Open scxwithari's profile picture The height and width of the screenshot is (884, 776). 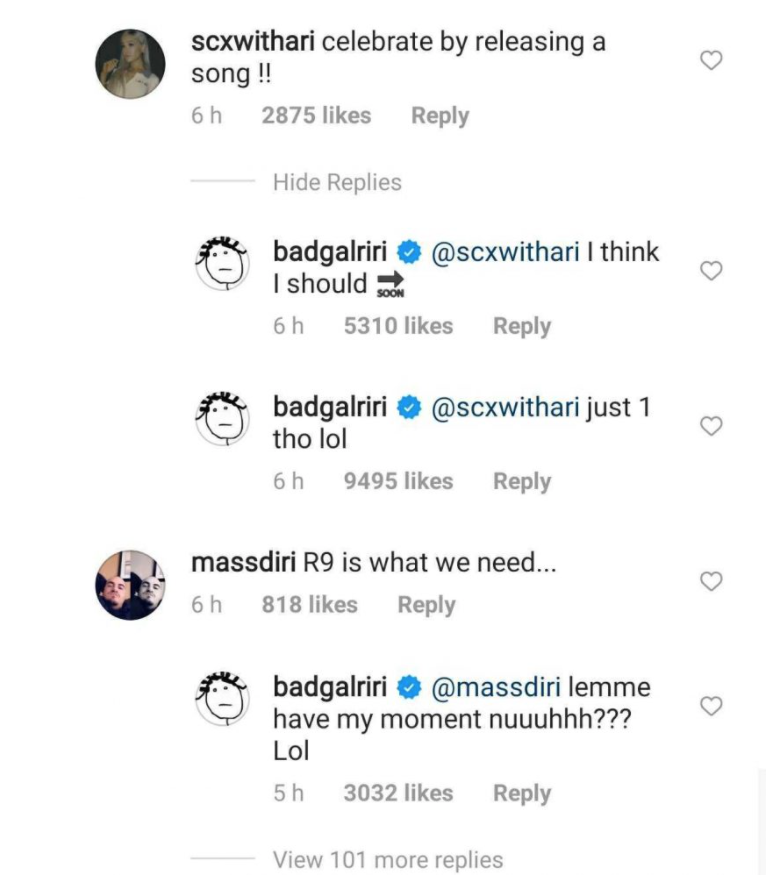pos(130,64)
